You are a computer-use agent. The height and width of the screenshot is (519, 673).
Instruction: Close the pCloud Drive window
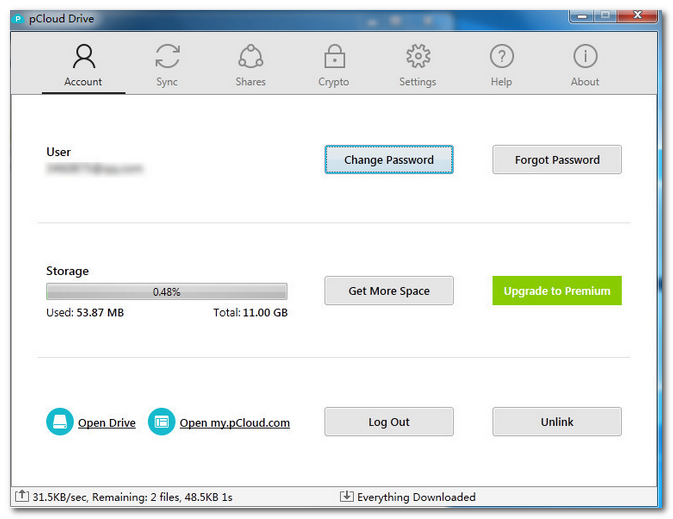[x=638, y=15]
